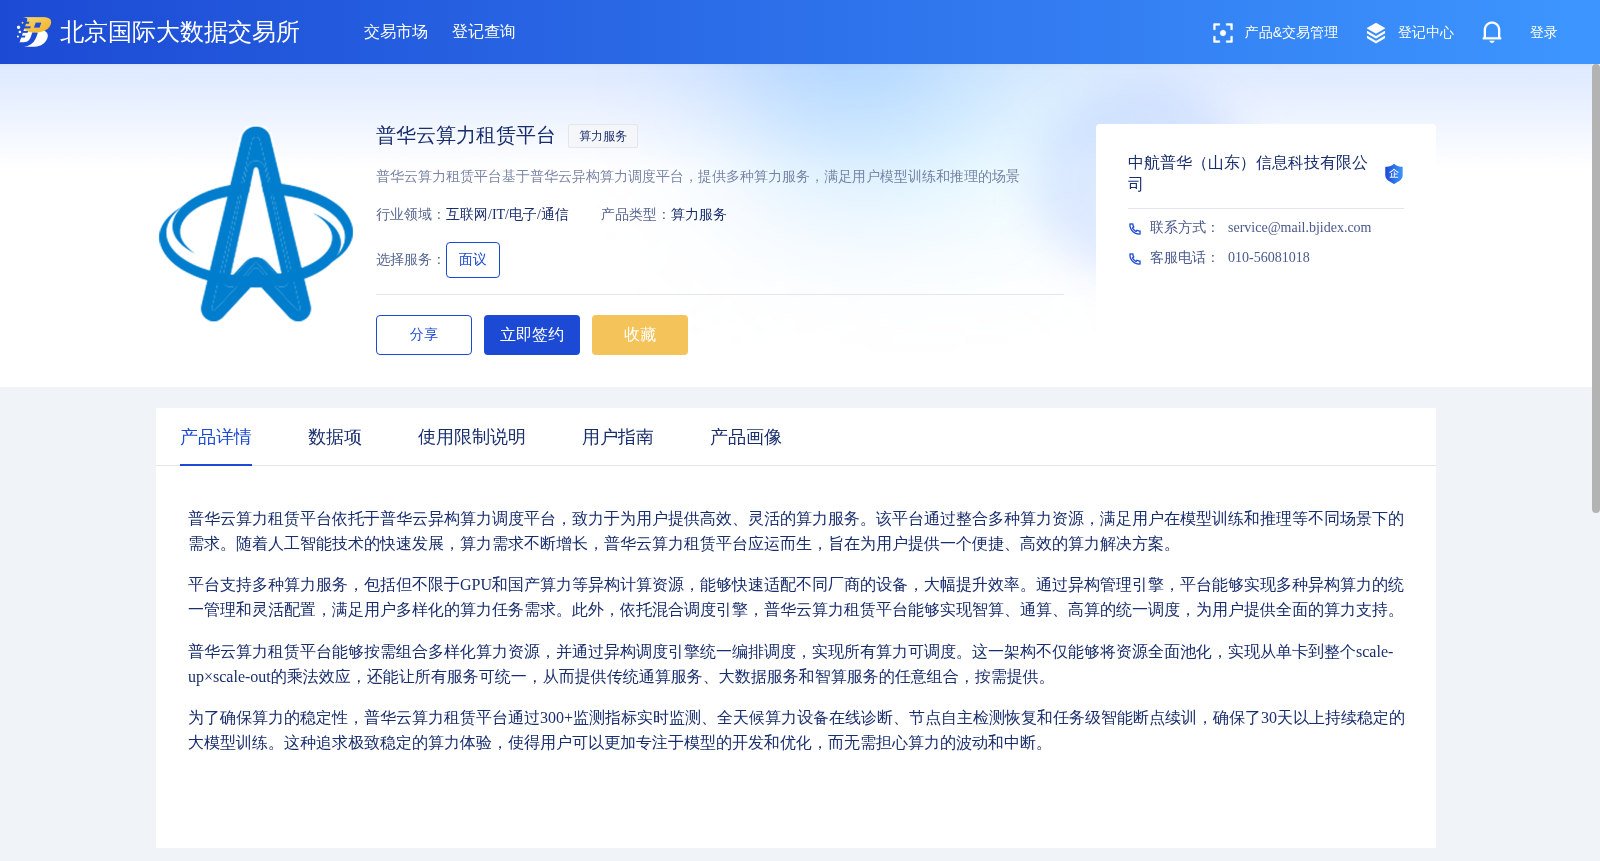Viewport: 1600px width, 861px height.
Task: Click the phone icon beside 联系方式
Action: coord(1135,229)
